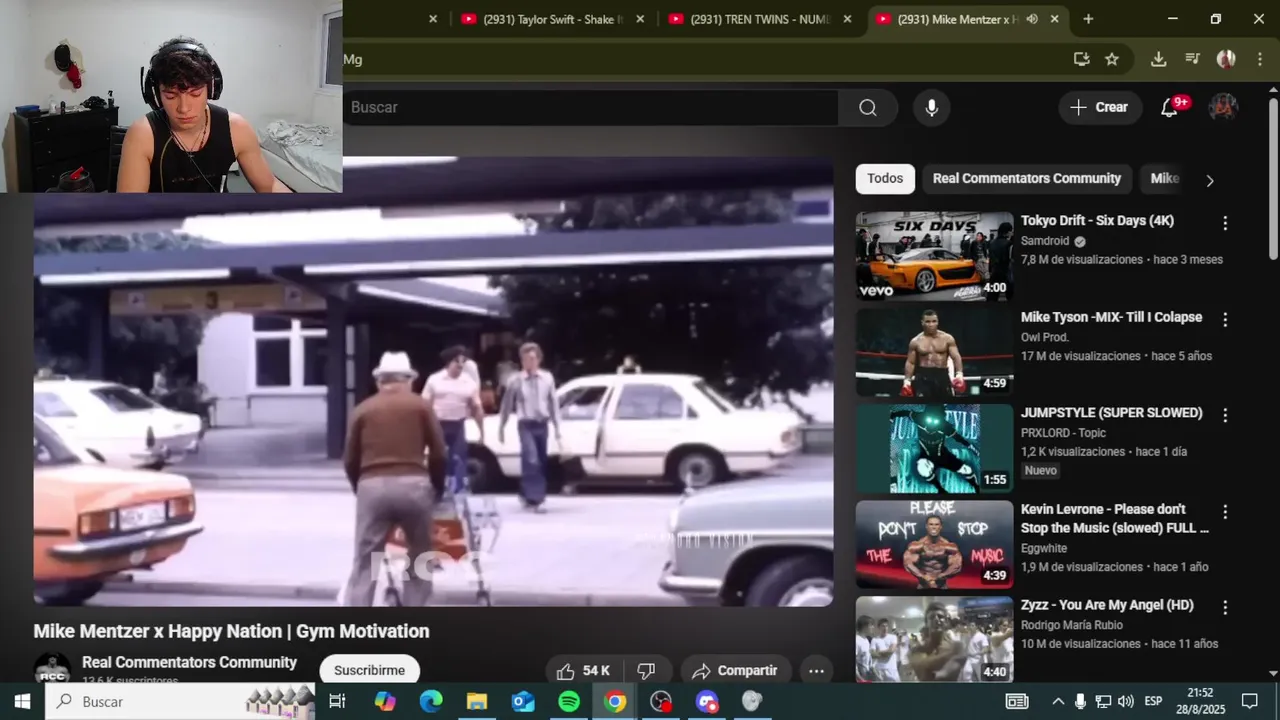The image size is (1280, 720).
Task: Click the Crear button
Action: coord(1100,107)
